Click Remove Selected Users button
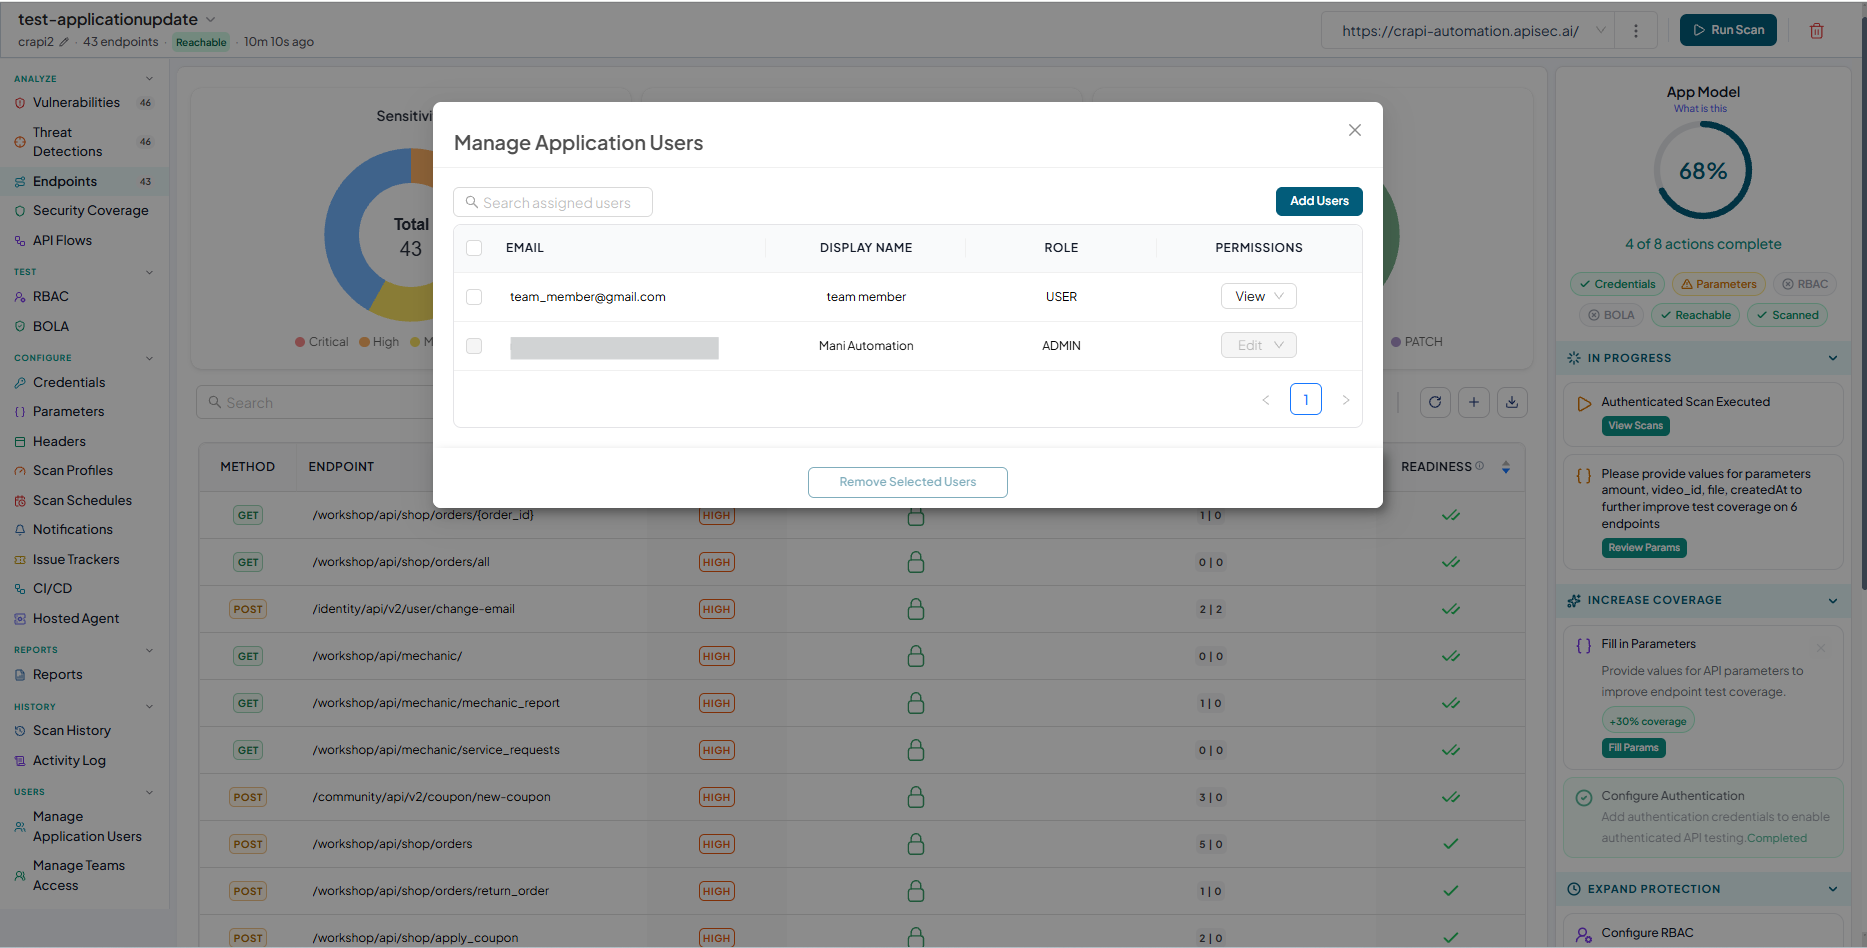 point(908,482)
